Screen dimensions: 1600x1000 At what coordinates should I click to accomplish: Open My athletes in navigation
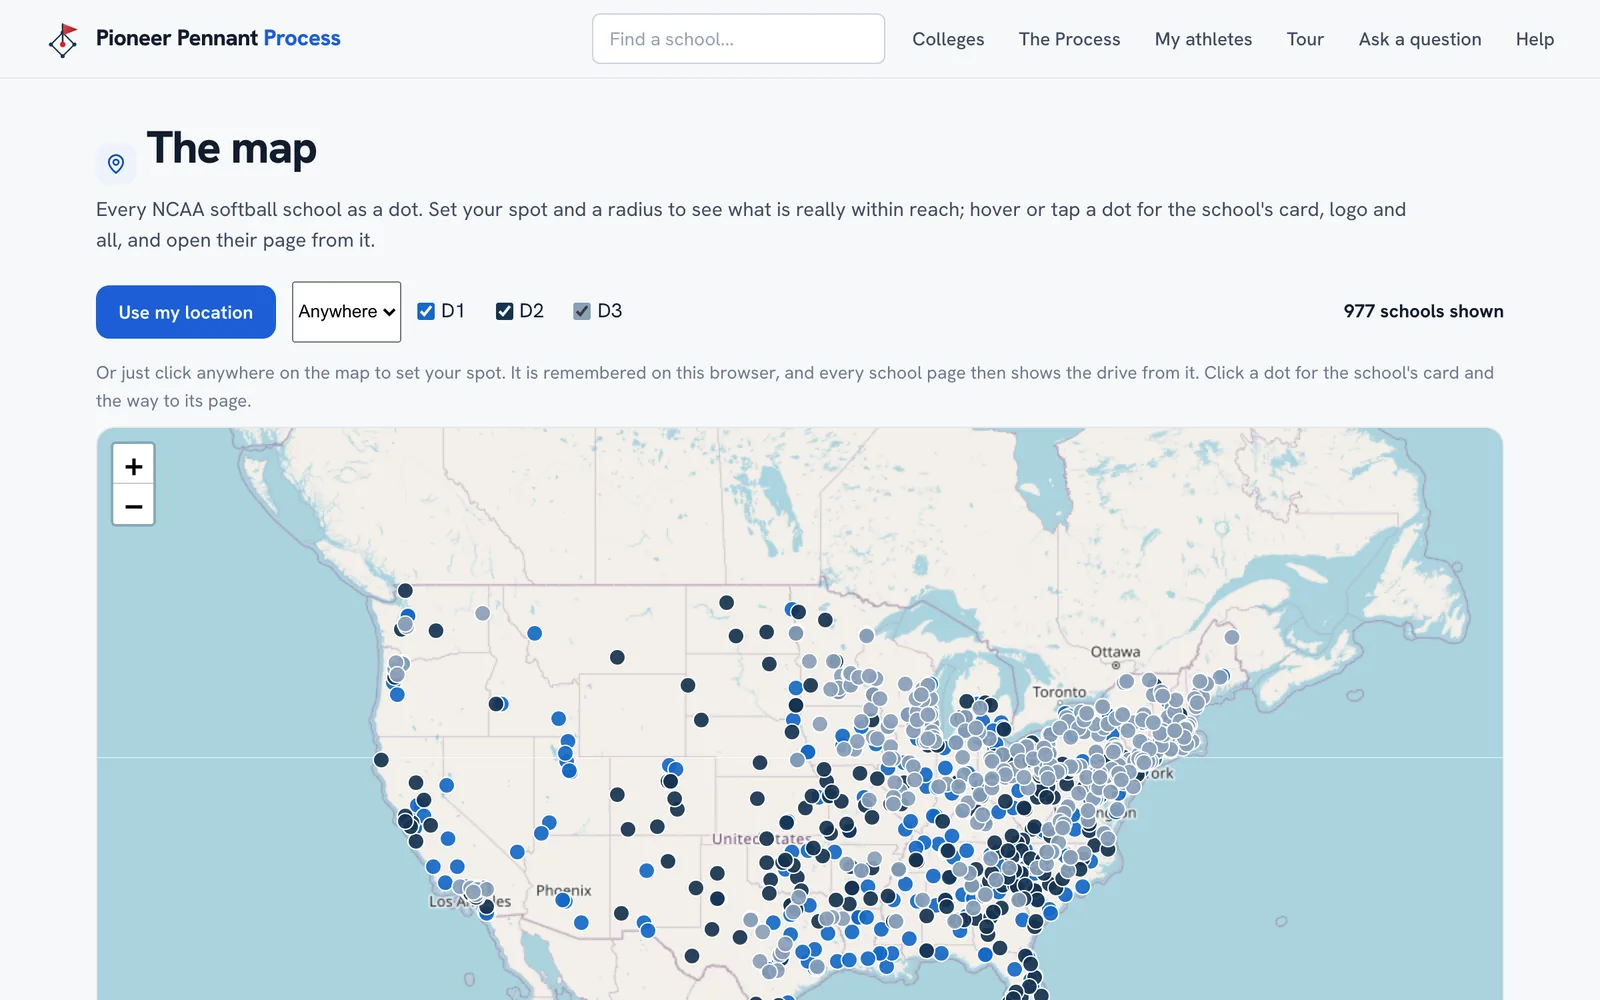1203,39
